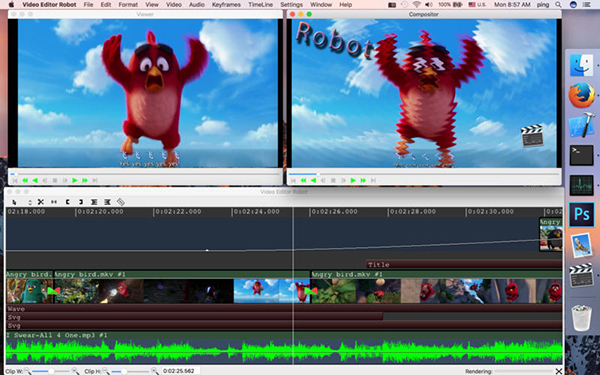Select the arrow pointer tool in timeline toolbar
The width and height of the screenshot is (600, 375).
click(15, 202)
